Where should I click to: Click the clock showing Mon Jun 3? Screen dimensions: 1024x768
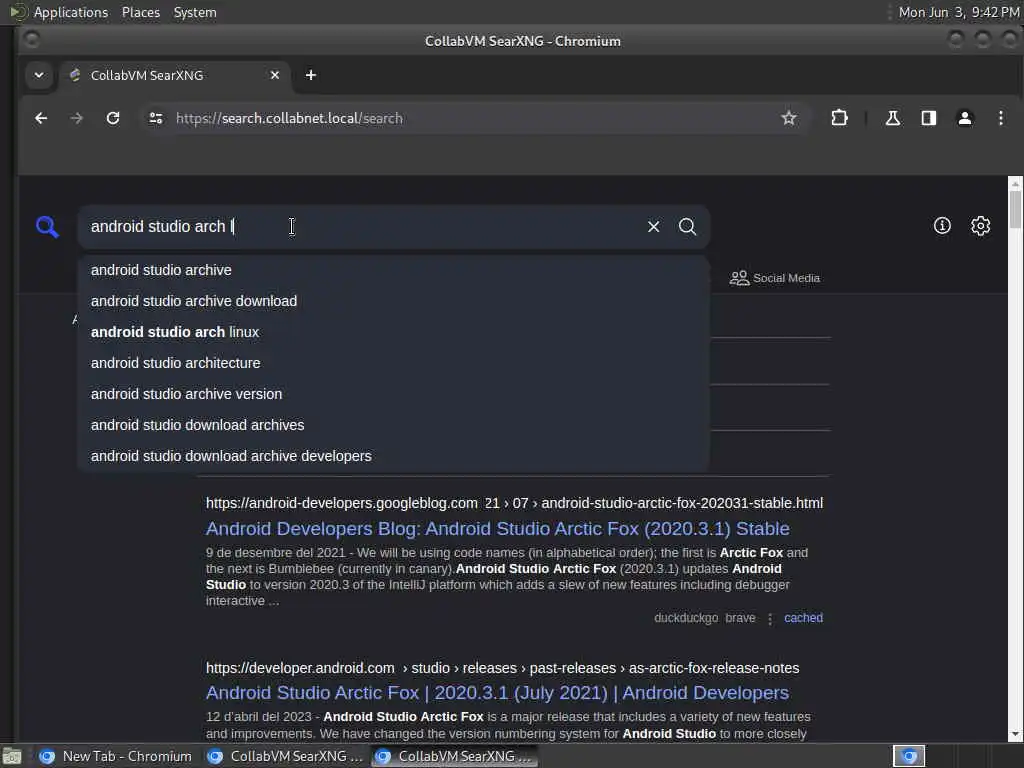click(x=959, y=12)
